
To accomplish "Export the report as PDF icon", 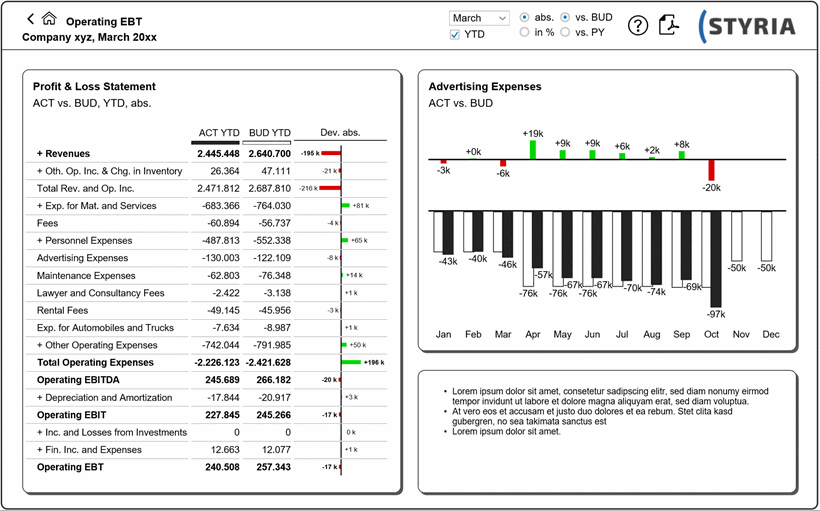I will point(670,26).
